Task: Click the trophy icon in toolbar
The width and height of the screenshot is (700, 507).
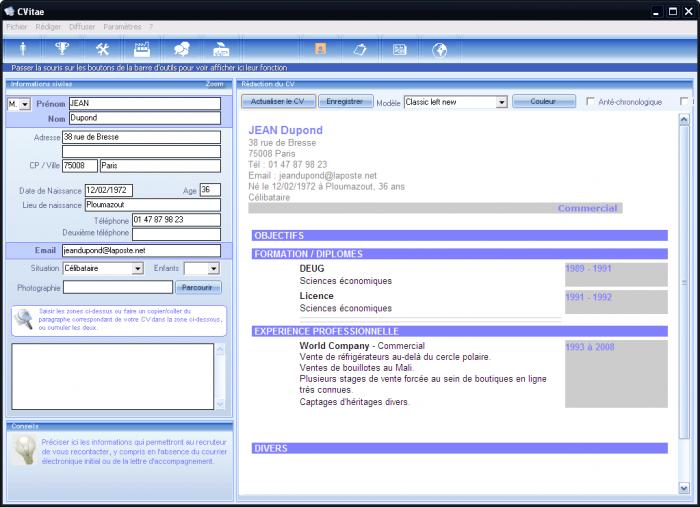Action: click(62, 48)
